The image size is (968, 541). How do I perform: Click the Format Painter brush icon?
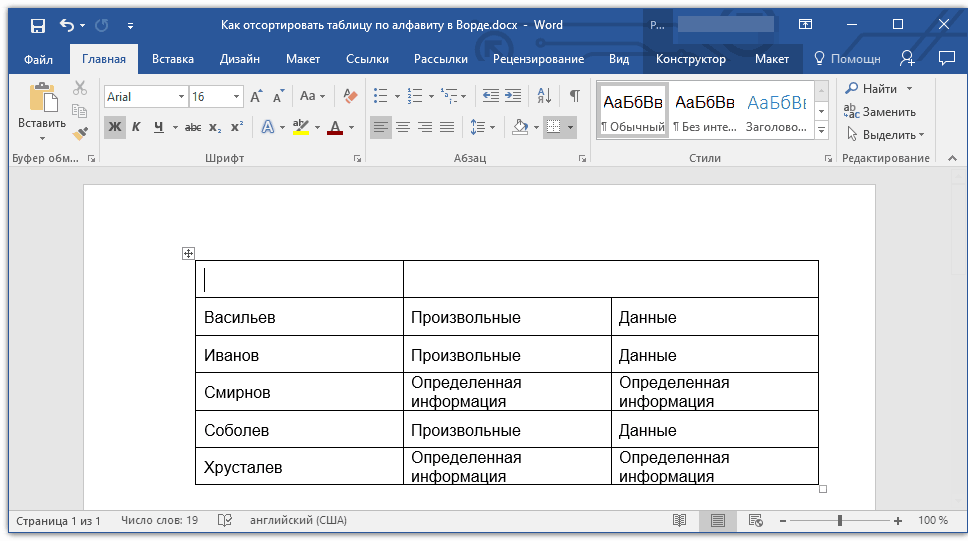pos(80,133)
